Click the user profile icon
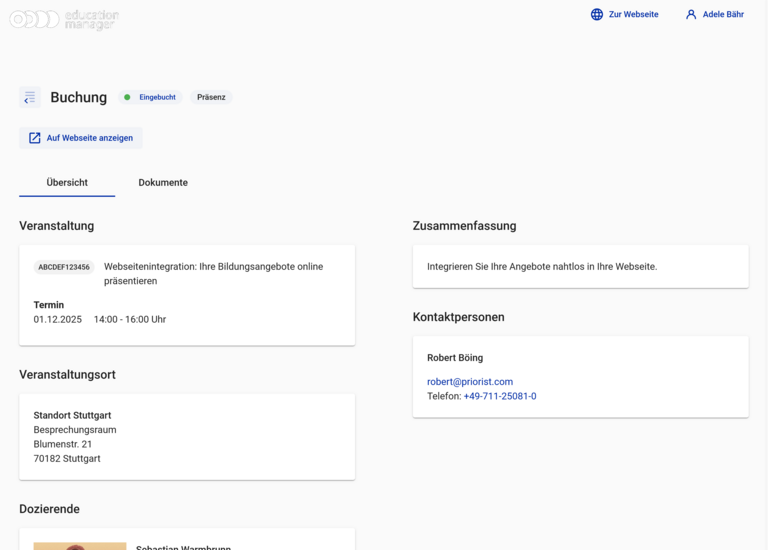The width and height of the screenshot is (768, 550). pos(691,15)
